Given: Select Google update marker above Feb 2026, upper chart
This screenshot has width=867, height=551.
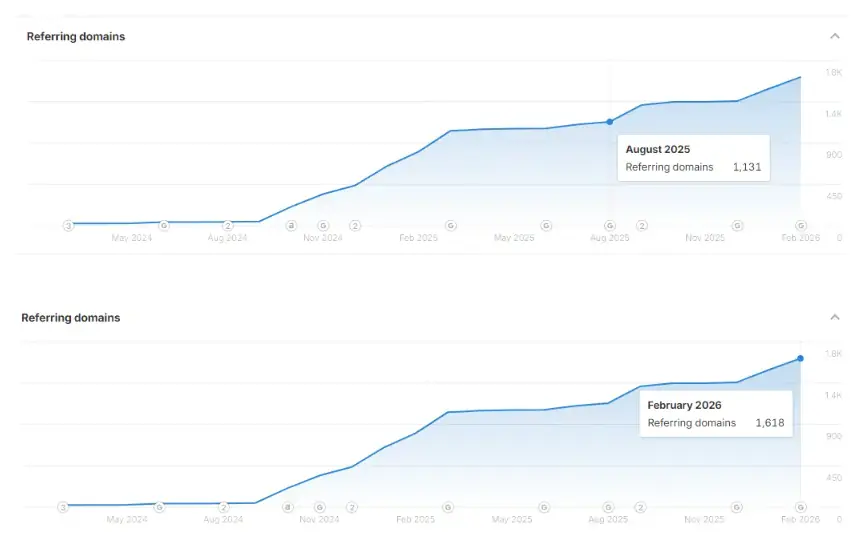Looking at the screenshot, I should click(801, 225).
